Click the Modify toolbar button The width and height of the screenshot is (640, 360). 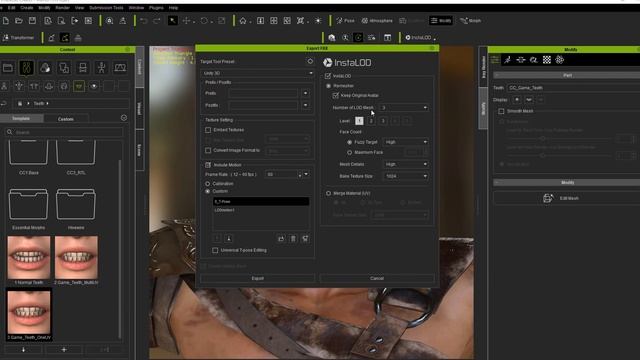pyautogui.click(x=441, y=20)
